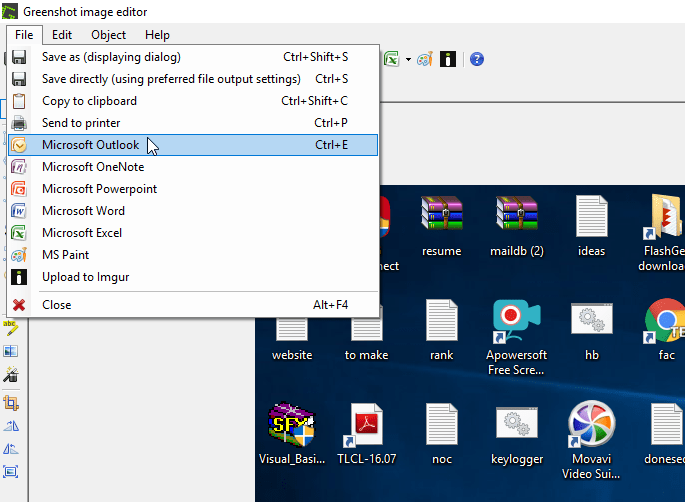The image size is (685, 502).
Task: Select the crop tool
Action: [10, 403]
